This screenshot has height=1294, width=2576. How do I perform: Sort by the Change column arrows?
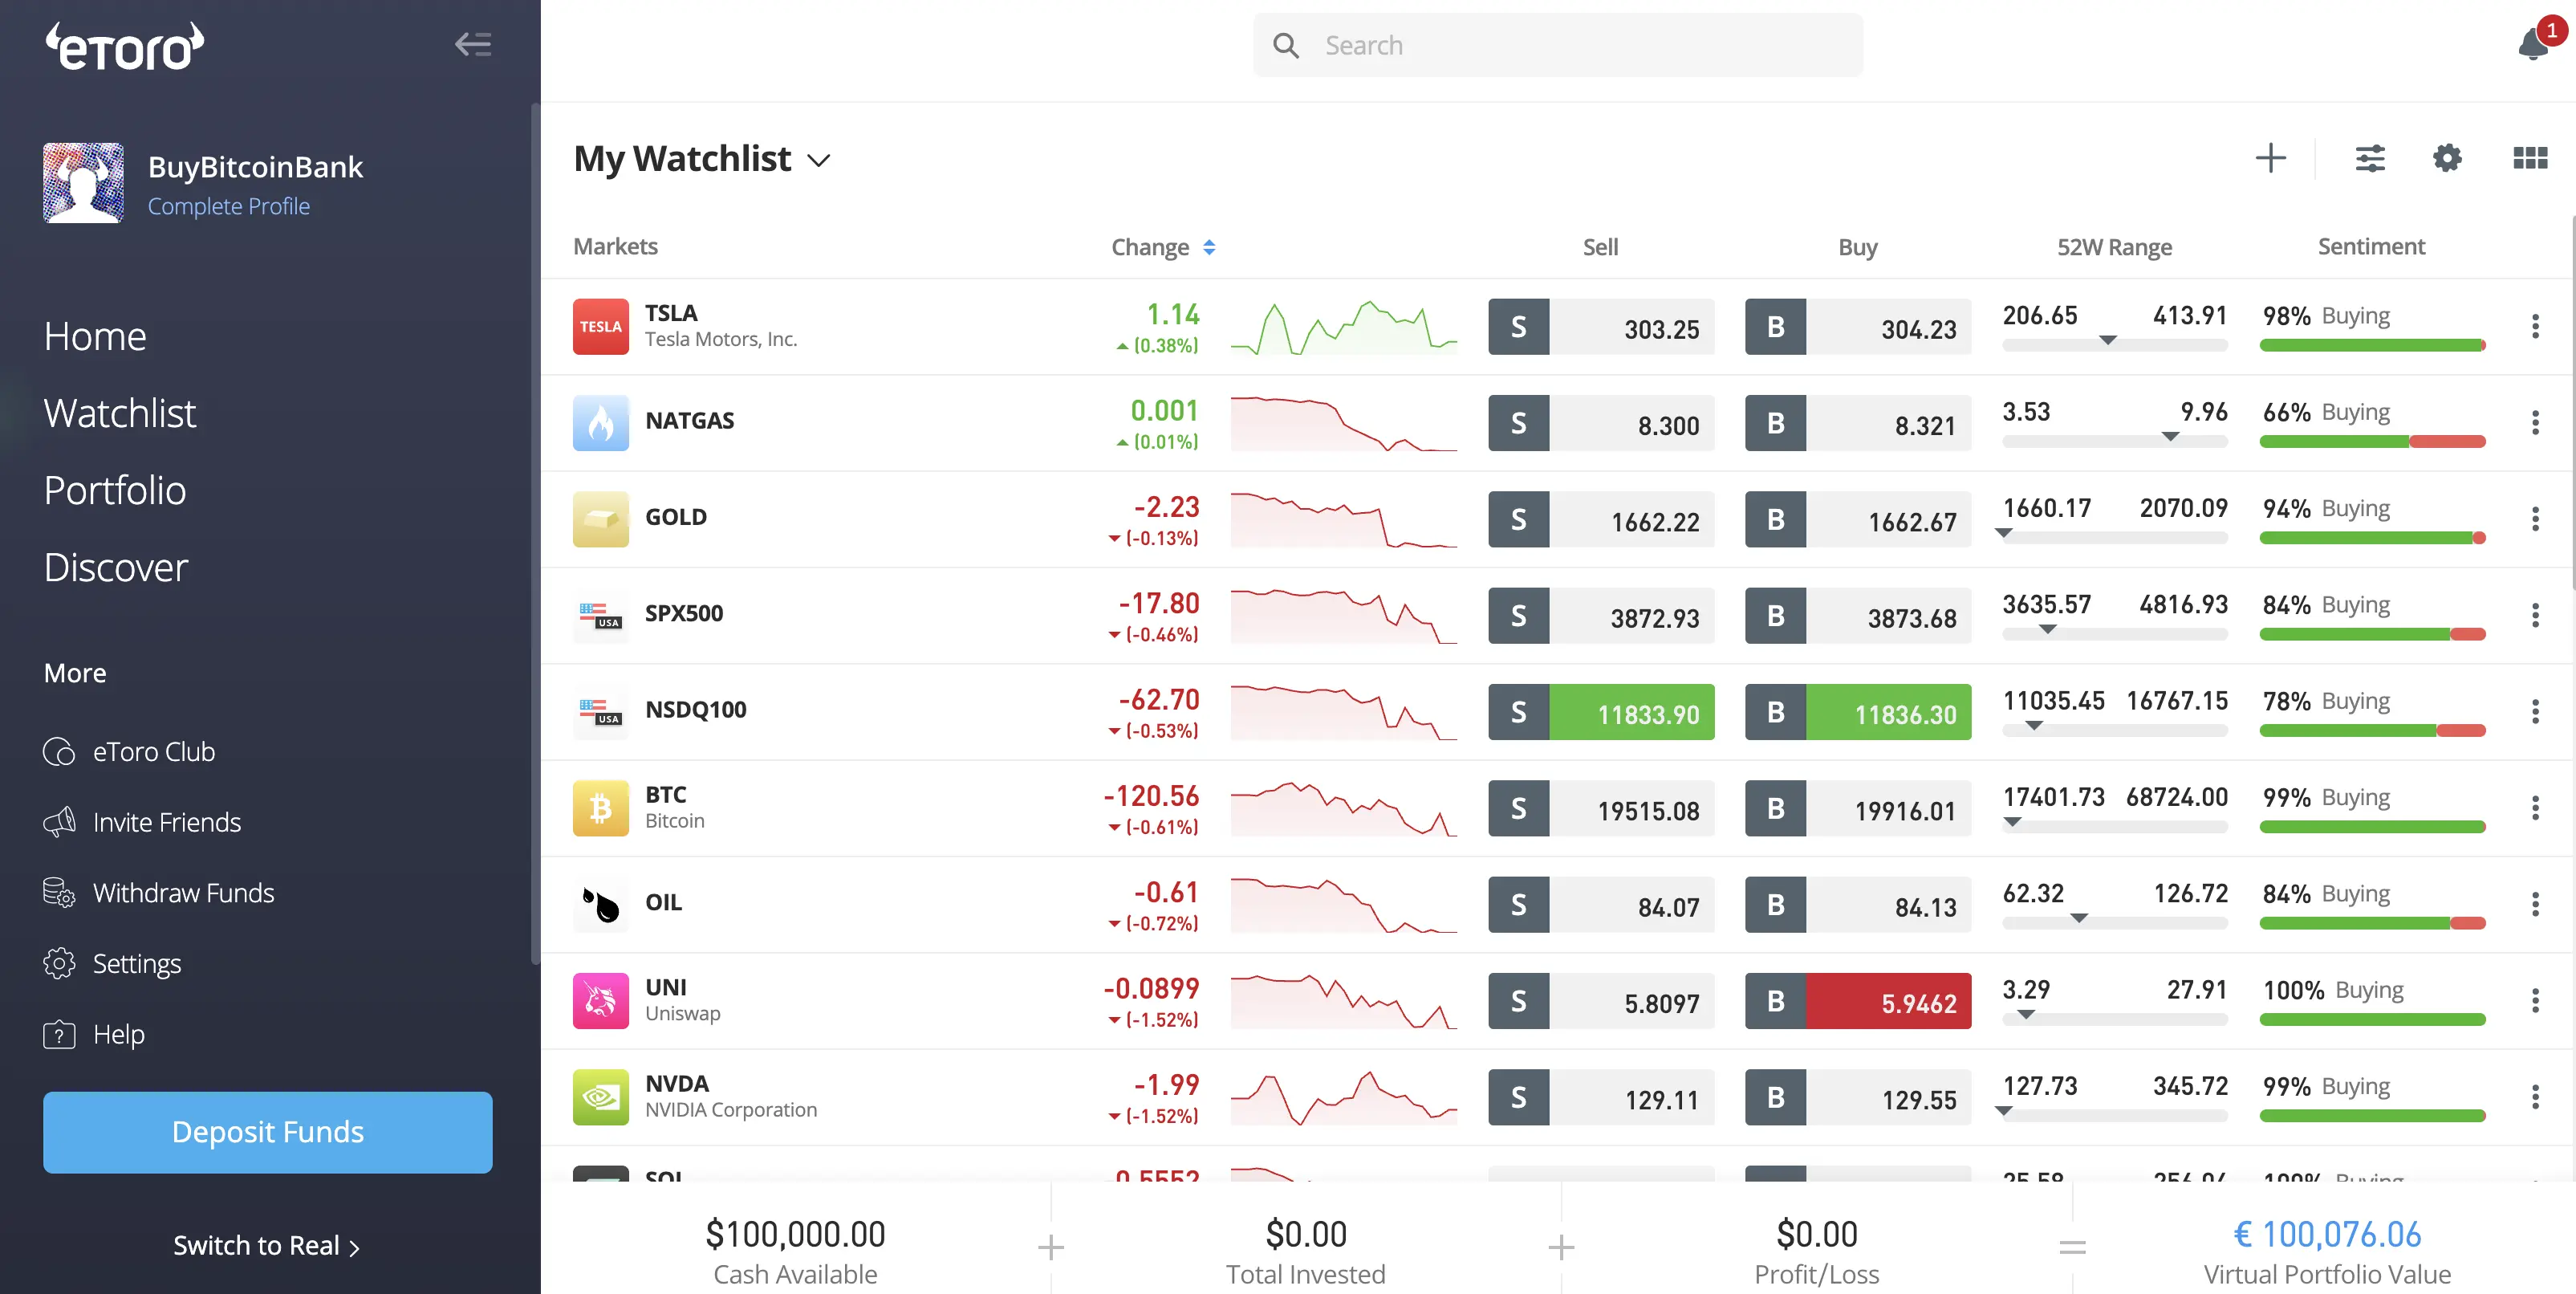(1209, 247)
